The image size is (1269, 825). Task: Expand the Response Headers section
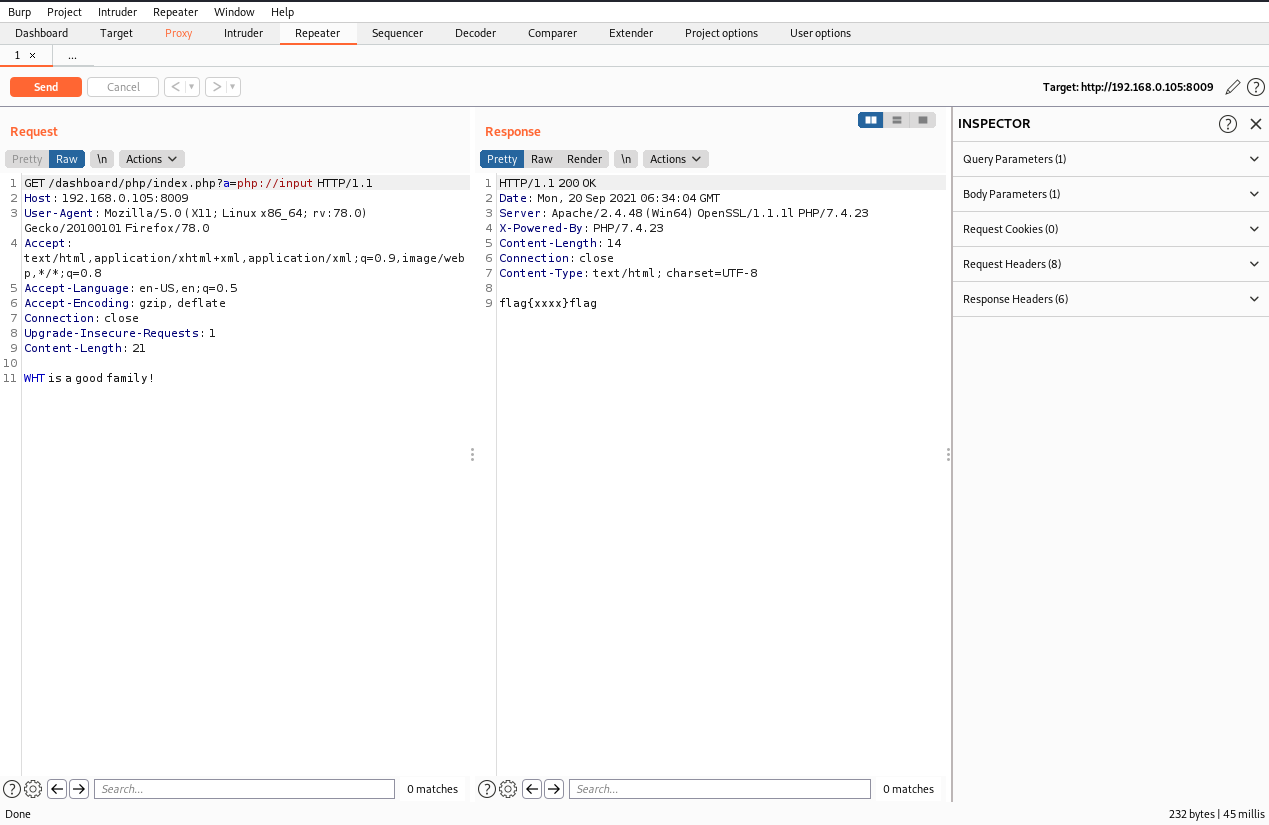pyautogui.click(x=1110, y=299)
